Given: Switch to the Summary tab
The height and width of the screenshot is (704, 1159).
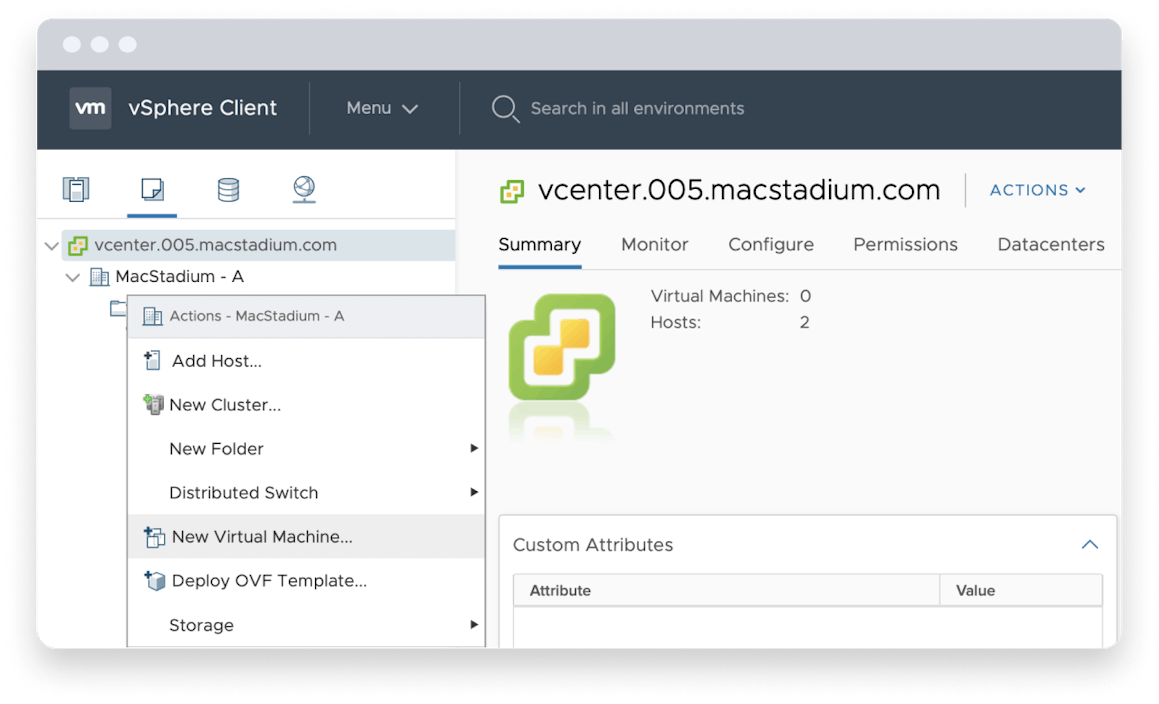Looking at the screenshot, I should point(540,245).
